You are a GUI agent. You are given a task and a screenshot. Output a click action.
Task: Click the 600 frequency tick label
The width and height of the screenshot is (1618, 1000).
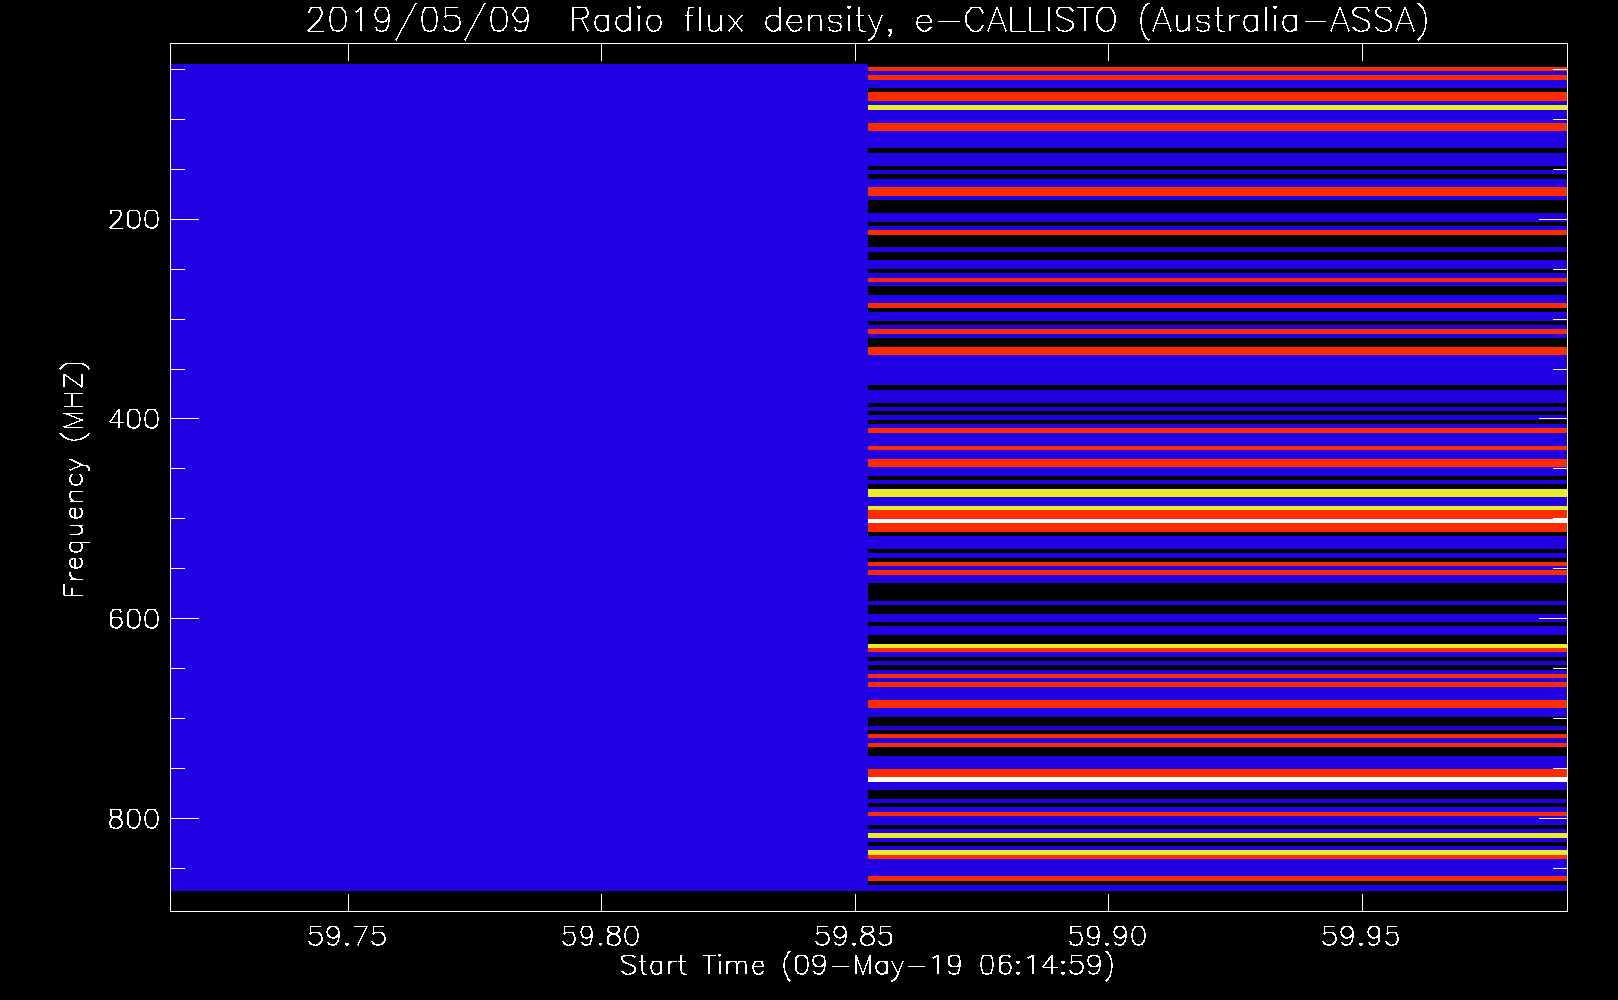point(134,619)
